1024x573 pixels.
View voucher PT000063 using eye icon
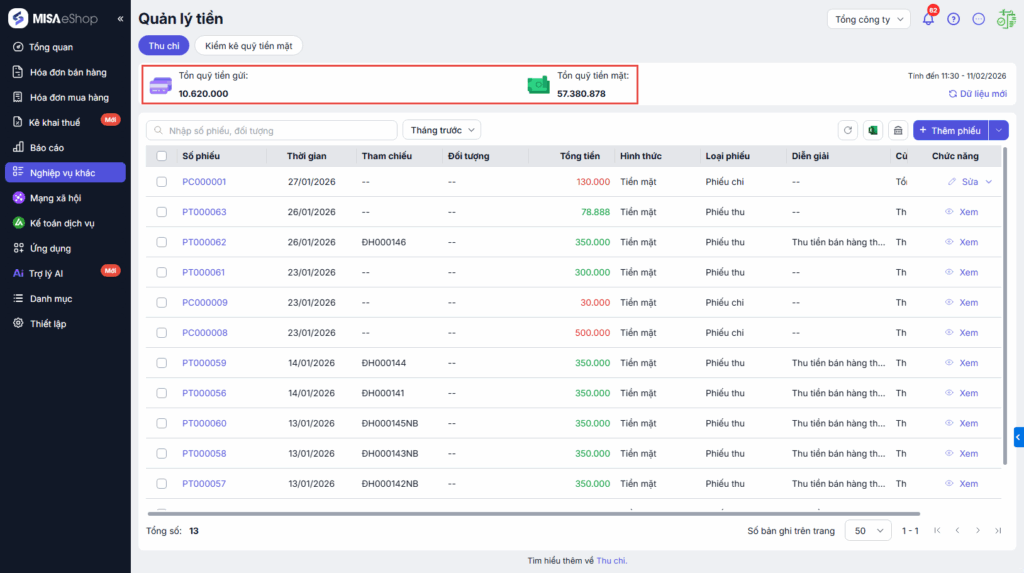click(x=949, y=212)
